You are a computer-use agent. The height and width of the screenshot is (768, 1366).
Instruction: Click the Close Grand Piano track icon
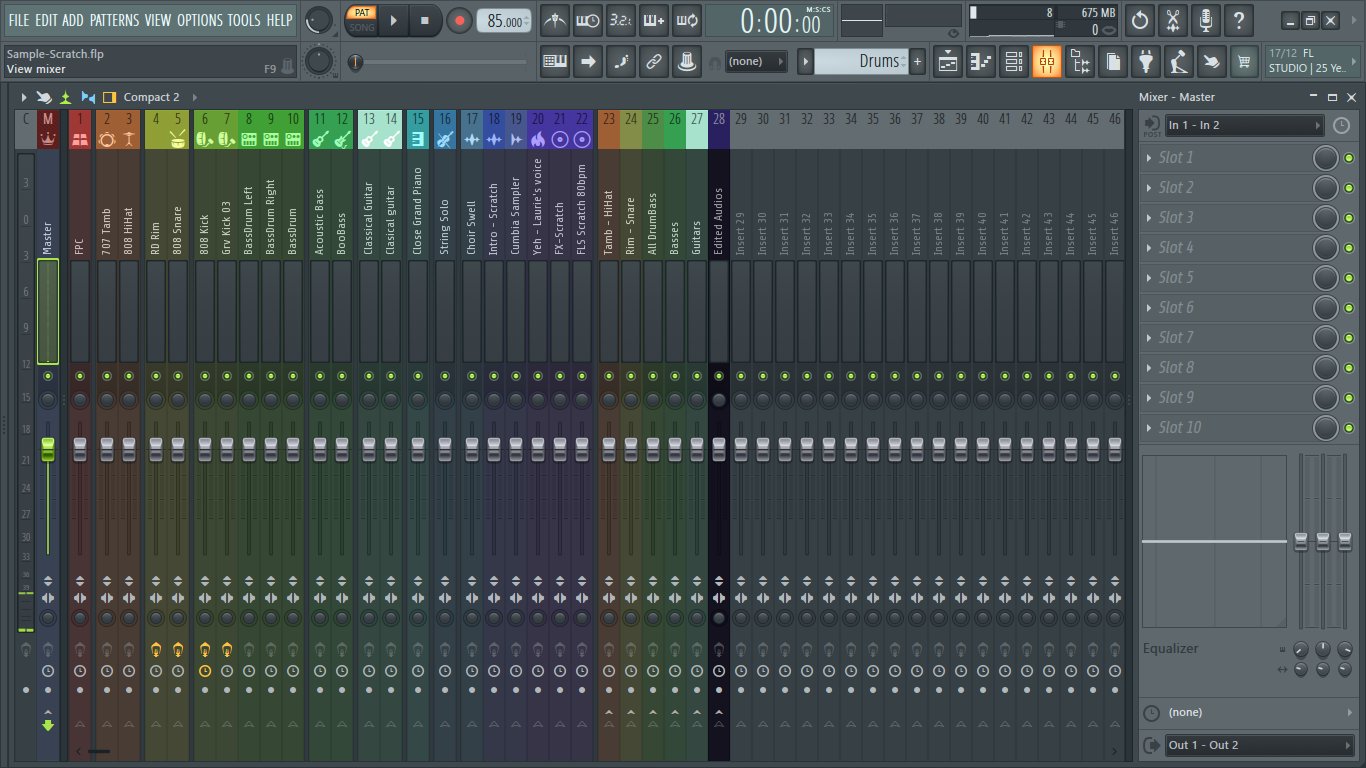pos(417,140)
